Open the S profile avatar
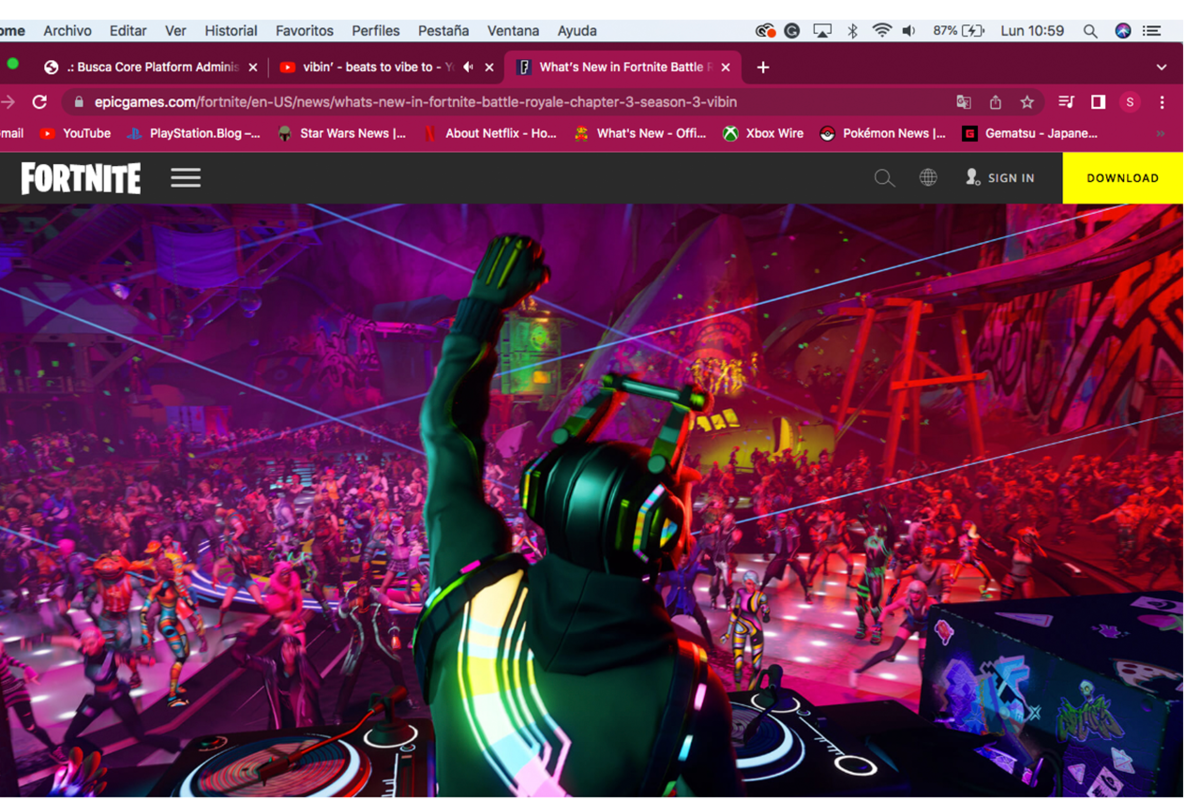This screenshot has width=1200, height=800. [x=1130, y=102]
